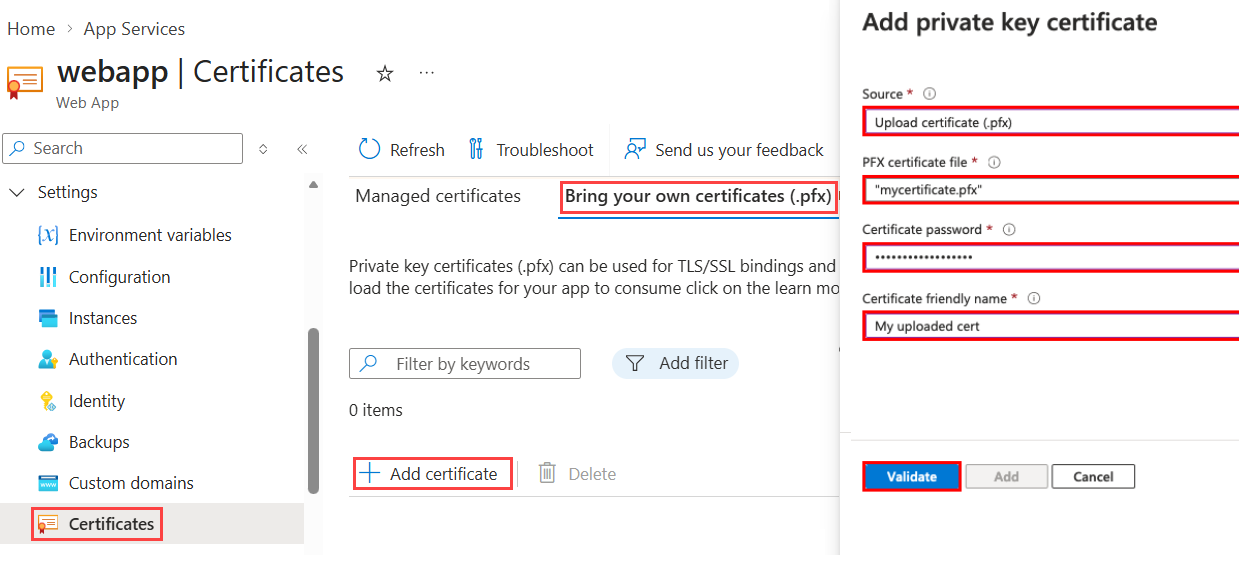The height and width of the screenshot is (565, 1239).
Task: Click the Certificate password field
Action: pos(1050,257)
